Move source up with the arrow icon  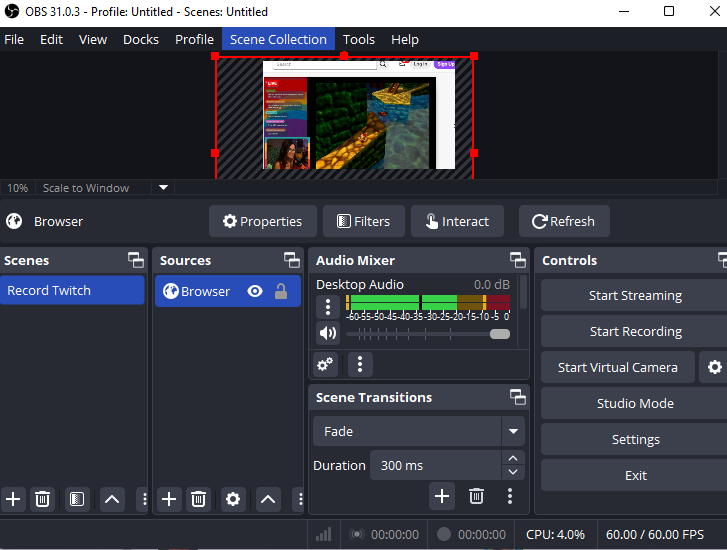(x=268, y=499)
